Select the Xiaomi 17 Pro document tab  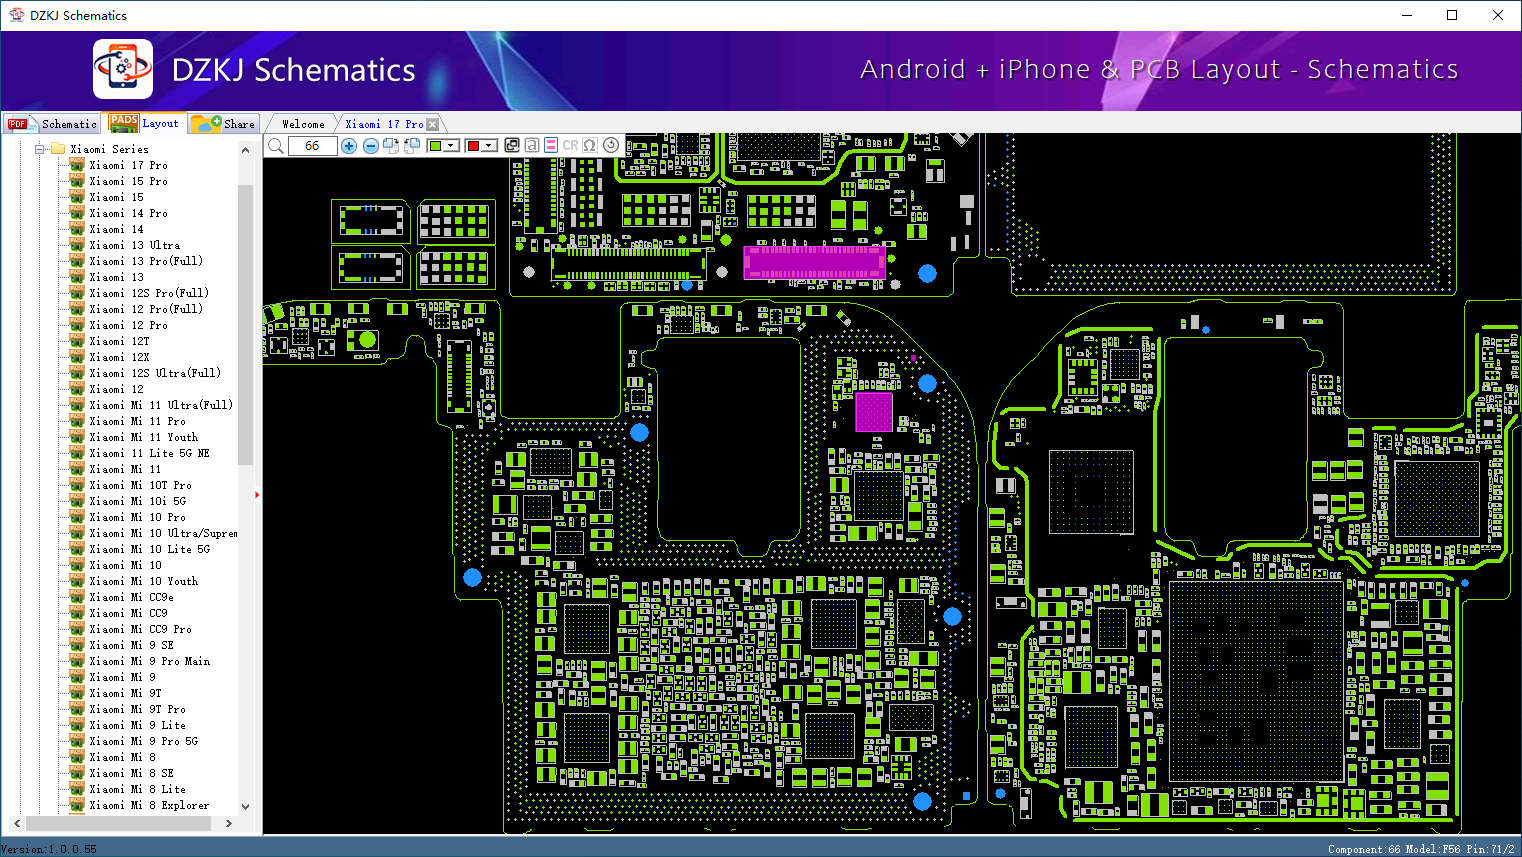point(384,124)
